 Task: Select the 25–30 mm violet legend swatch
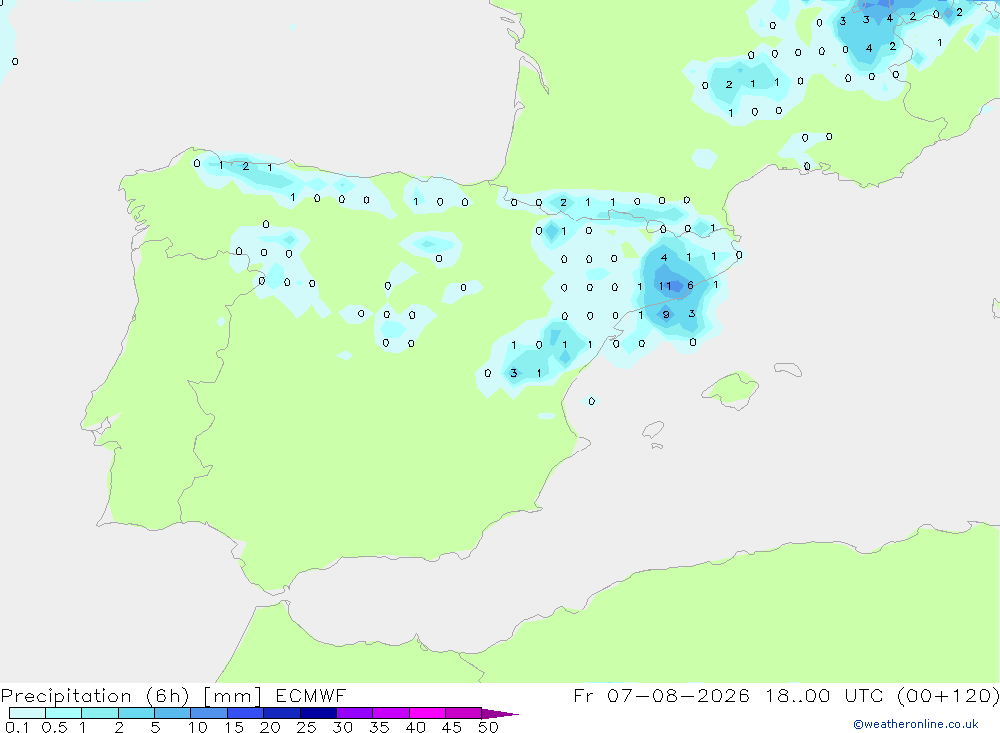318,713
